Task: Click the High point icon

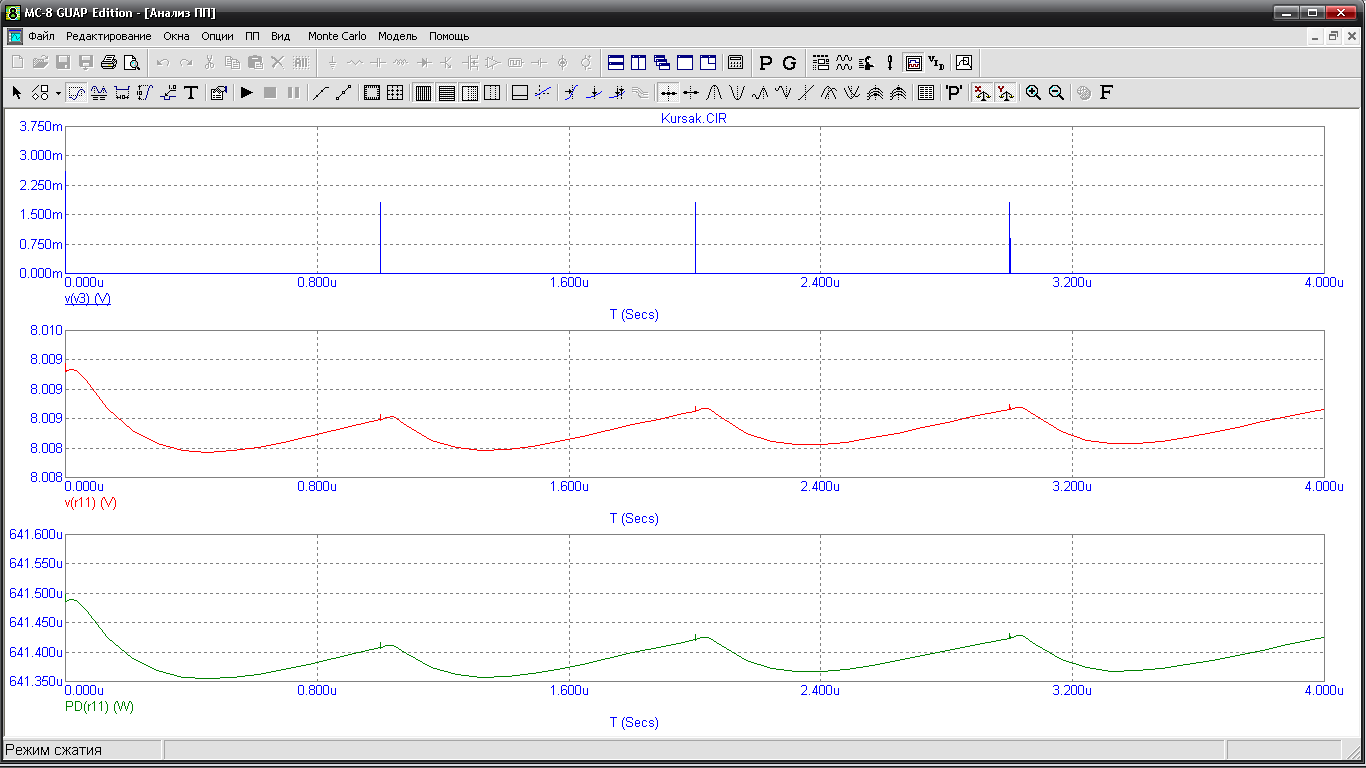Action: pyautogui.click(x=760, y=92)
